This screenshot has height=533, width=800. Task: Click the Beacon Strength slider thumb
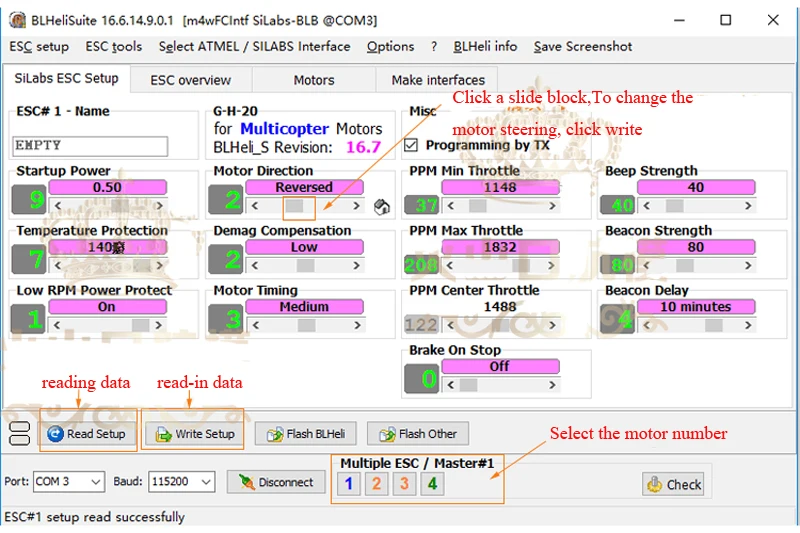click(685, 265)
